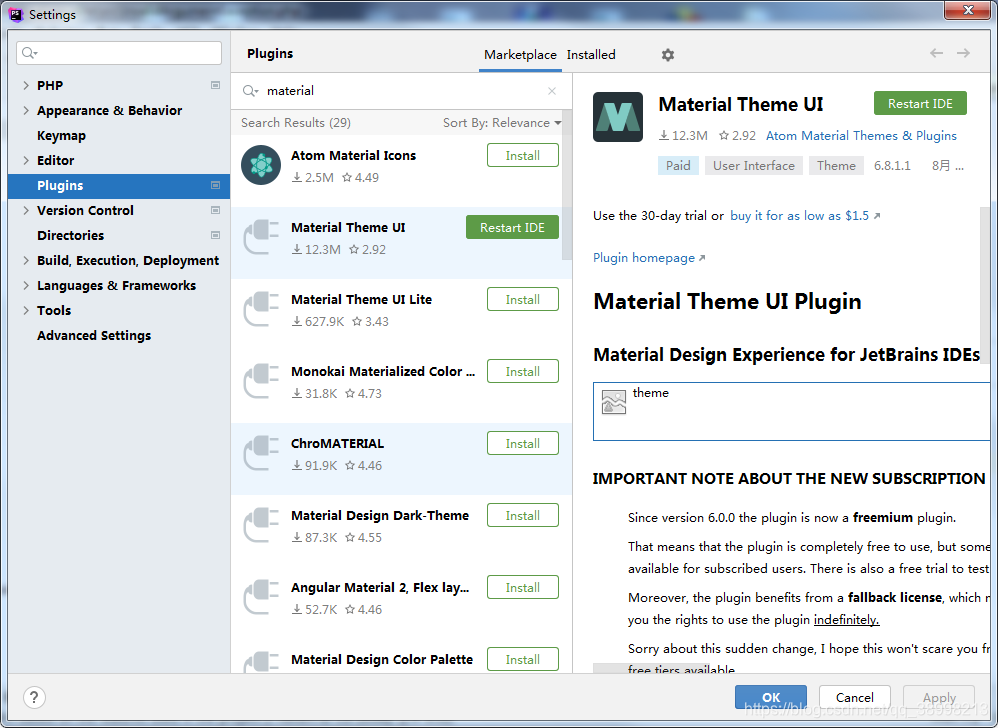Select Material Theme UI plugin row
The height and width of the screenshot is (728, 998).
click(401, 242)
